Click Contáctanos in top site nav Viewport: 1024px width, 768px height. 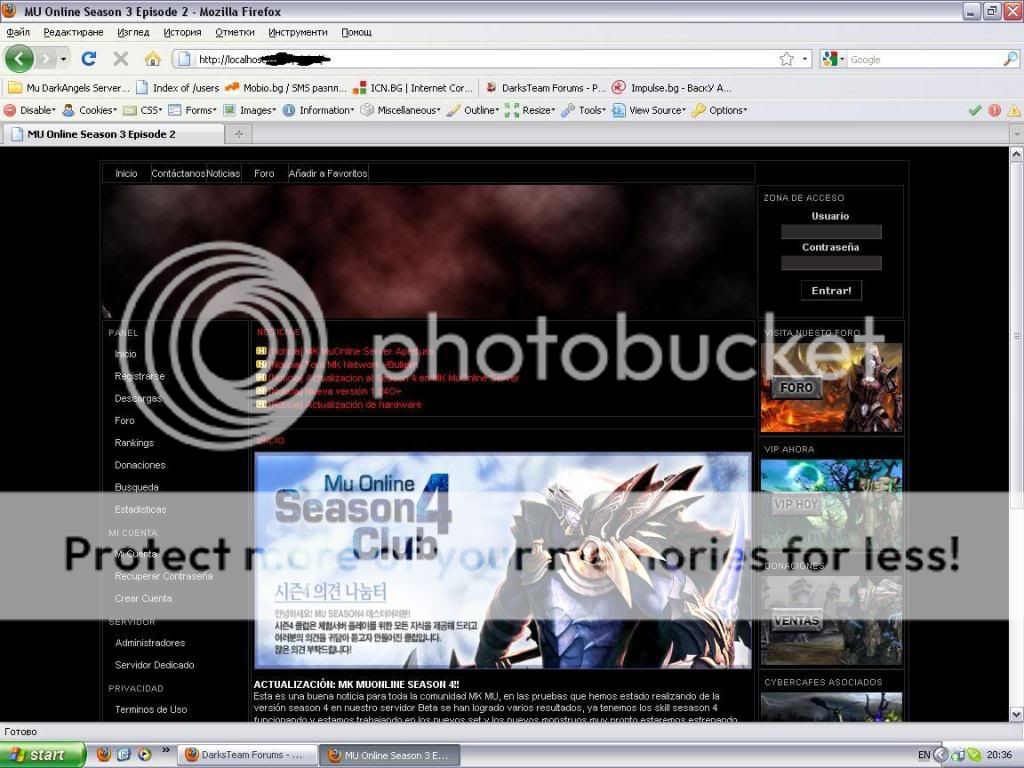[178, 174]
